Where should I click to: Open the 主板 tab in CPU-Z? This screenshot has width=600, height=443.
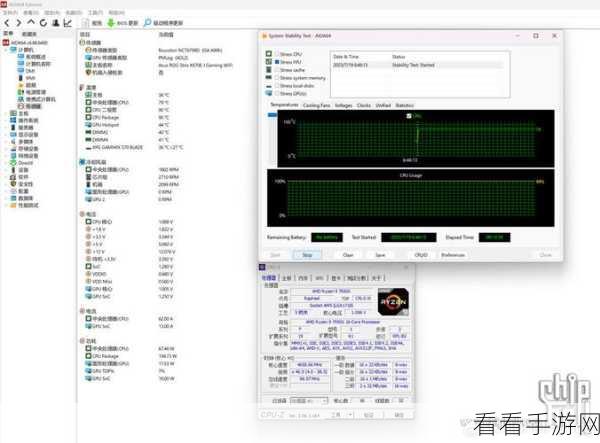[x=287, y=278]
